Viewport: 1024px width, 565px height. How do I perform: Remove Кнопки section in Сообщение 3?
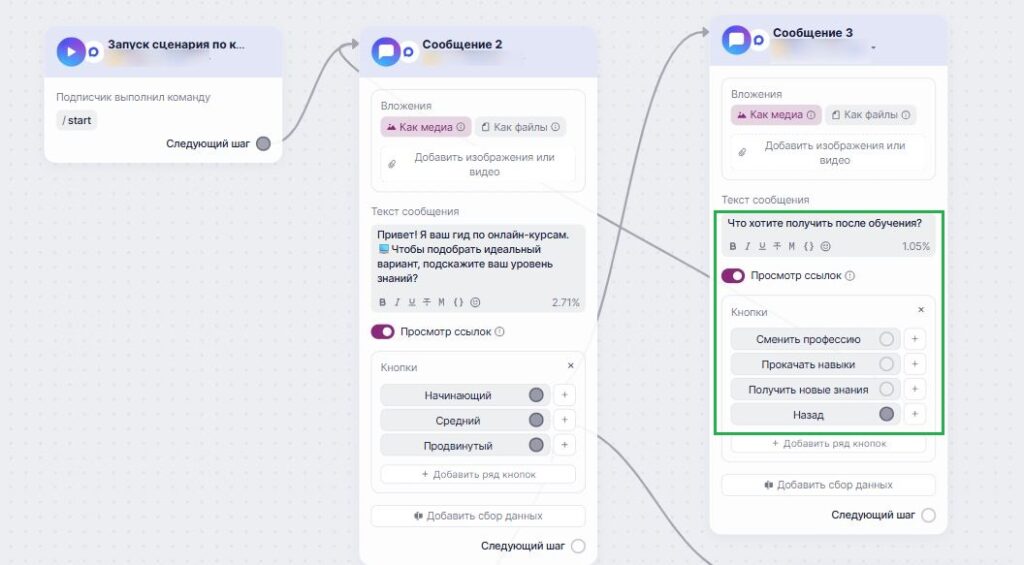[921, 310]
